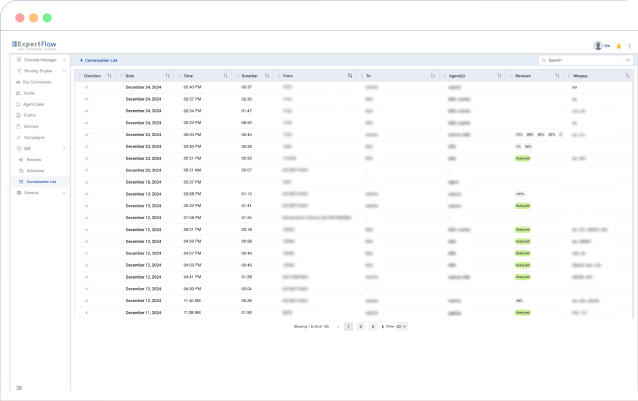Expand the Routing Engine chevron
Screen dimensions: 638x401
(64, 71)
